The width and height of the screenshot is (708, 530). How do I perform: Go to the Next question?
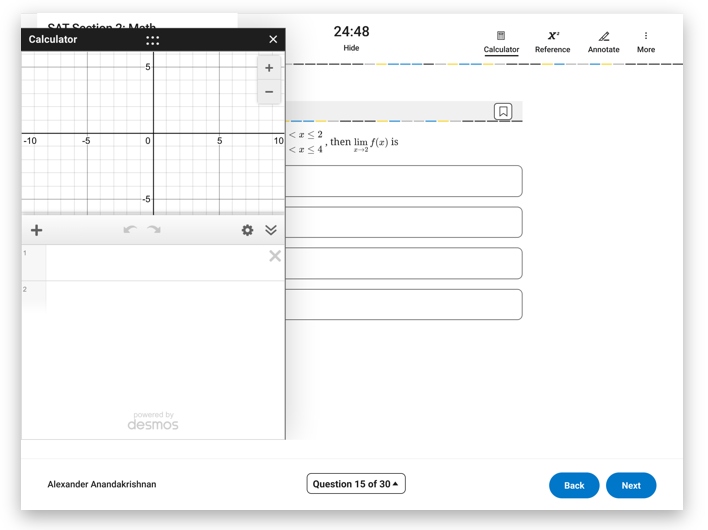631,485
